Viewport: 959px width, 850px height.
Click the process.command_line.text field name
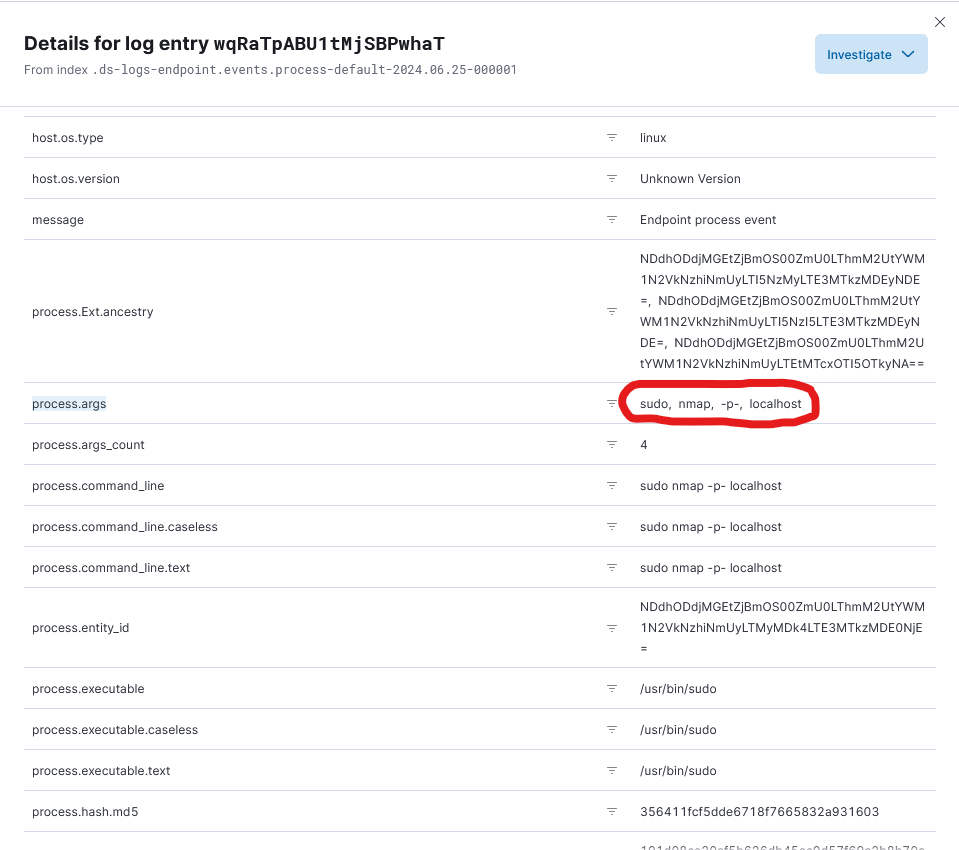111,567
